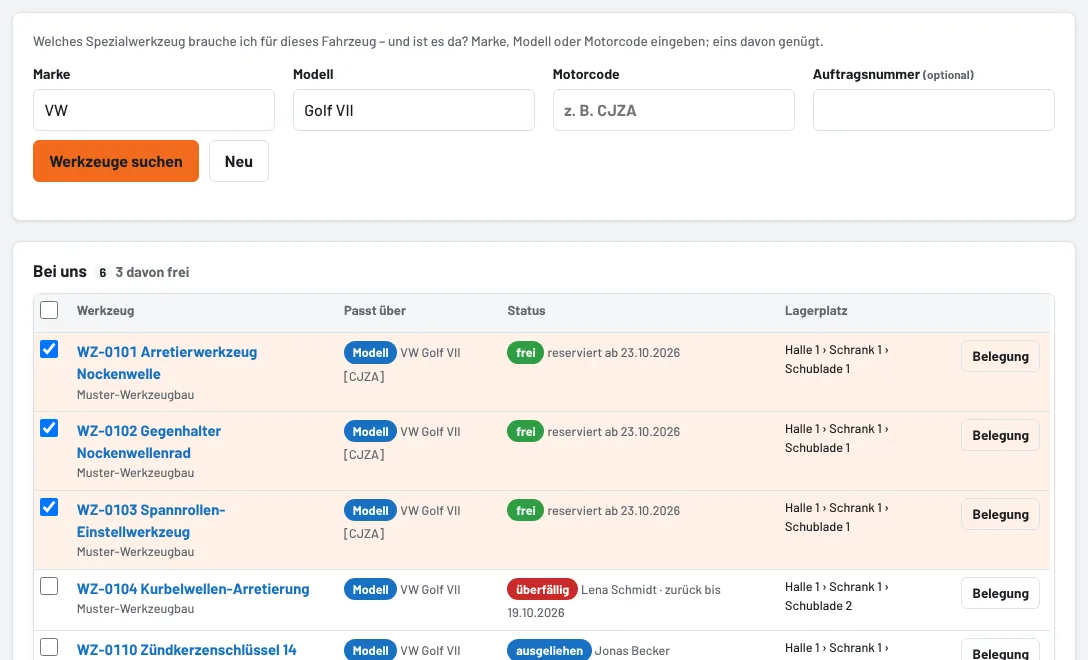Viewport: 1088px width, 660px height.
Task: Click the Lagerplatz column header
Action: [816, 311]
